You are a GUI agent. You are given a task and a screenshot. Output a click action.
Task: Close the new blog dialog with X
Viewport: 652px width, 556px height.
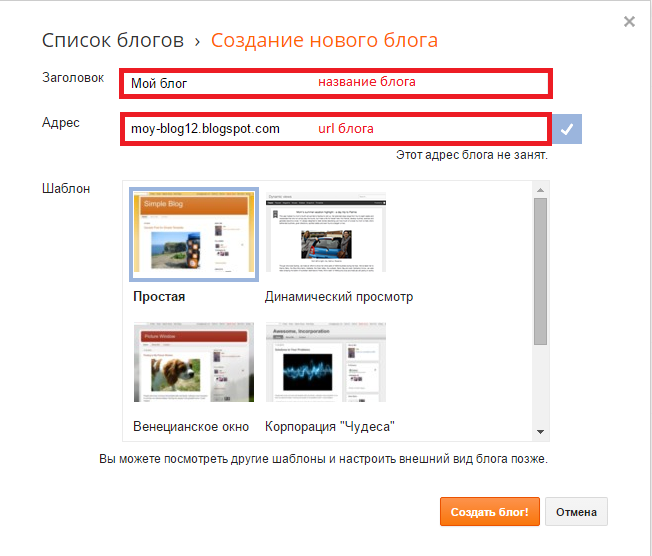point(629,22)
